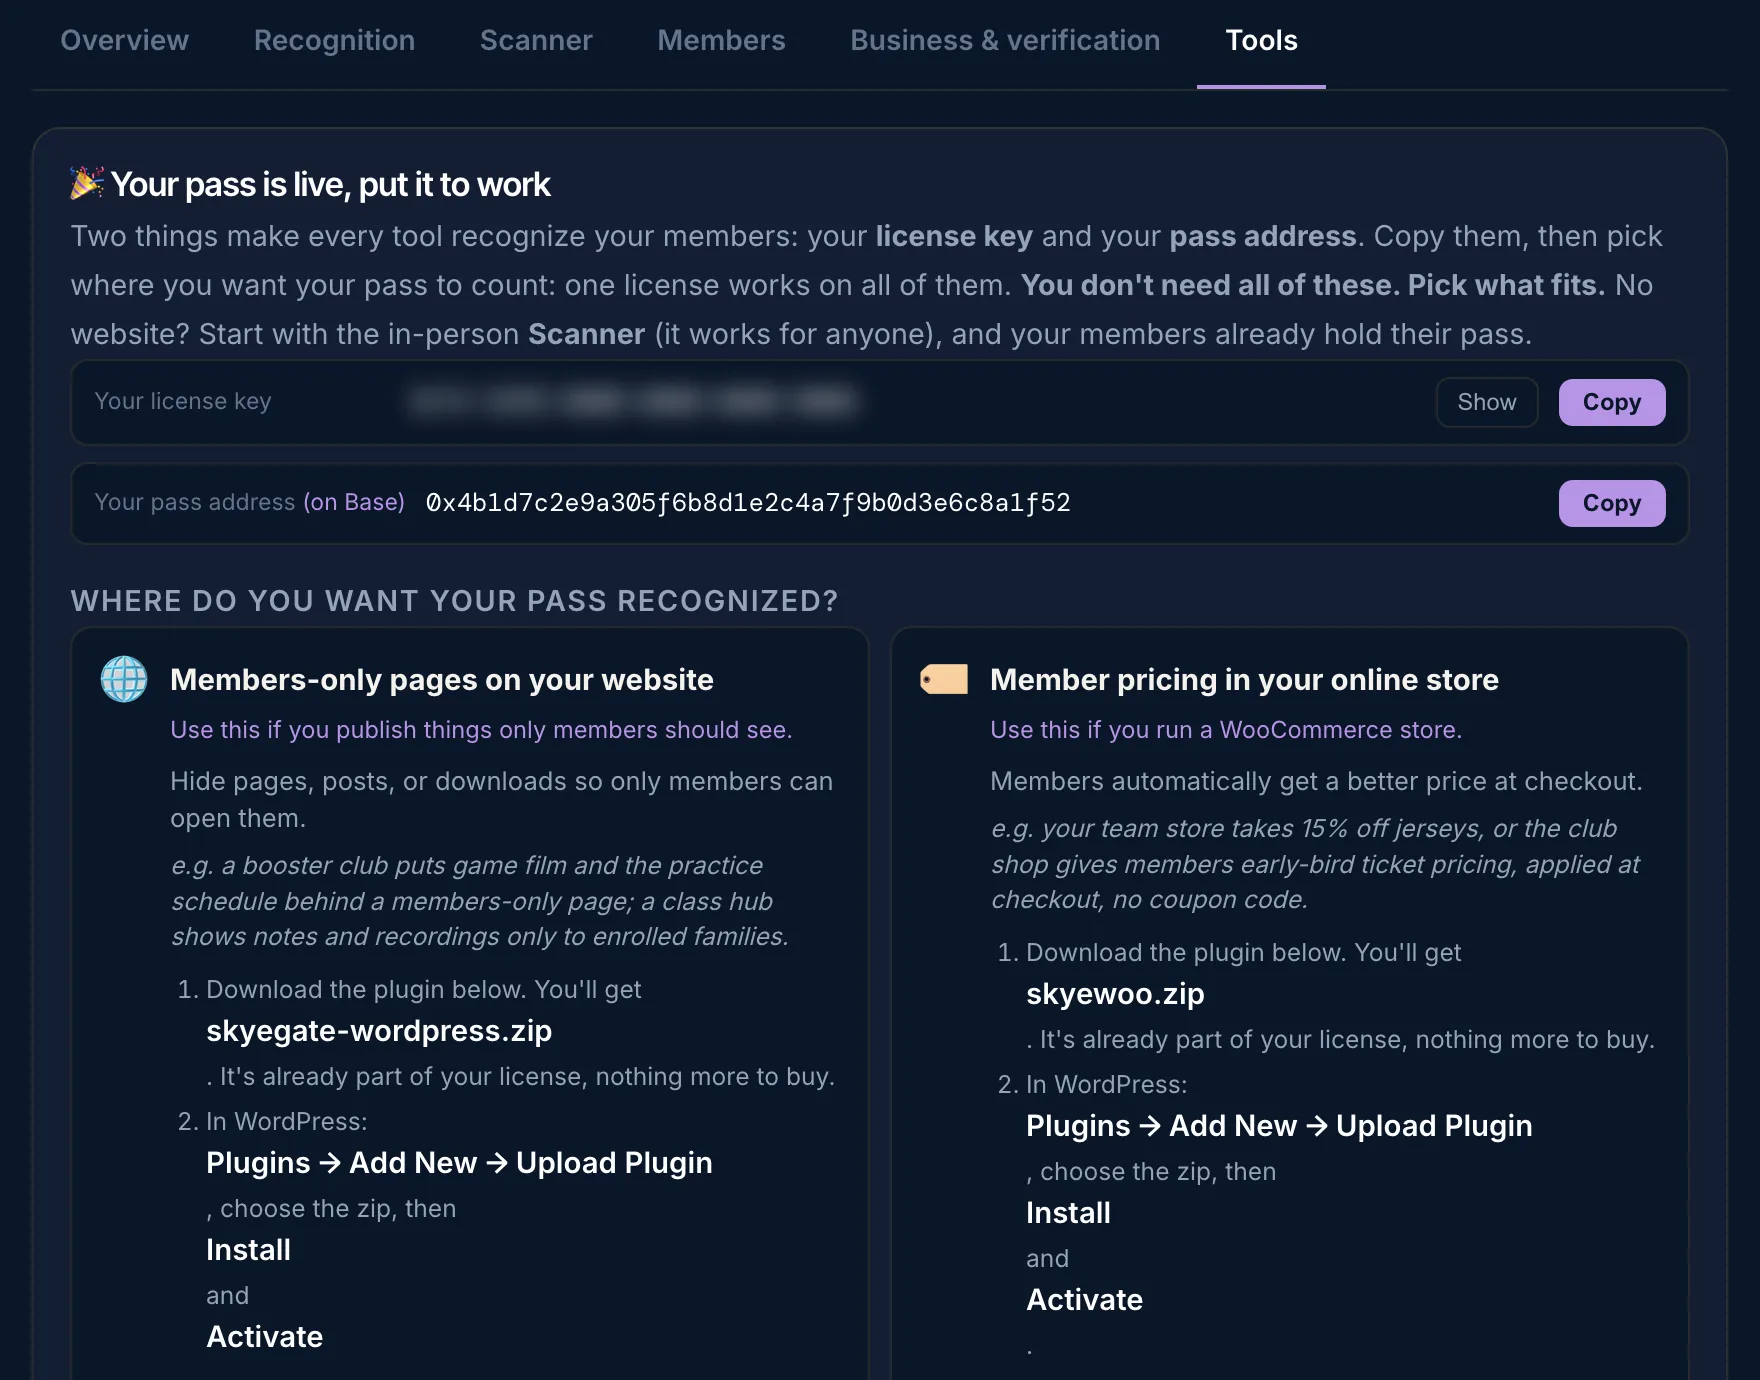
Task: Click "Use this if you publish things only members should see."
Action: (481, 730)
